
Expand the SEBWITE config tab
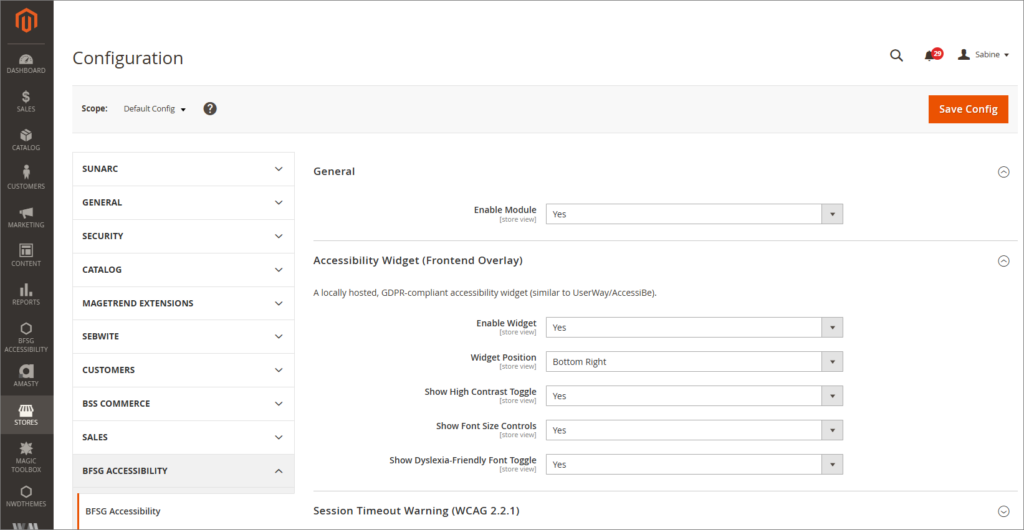coord(184,337)
